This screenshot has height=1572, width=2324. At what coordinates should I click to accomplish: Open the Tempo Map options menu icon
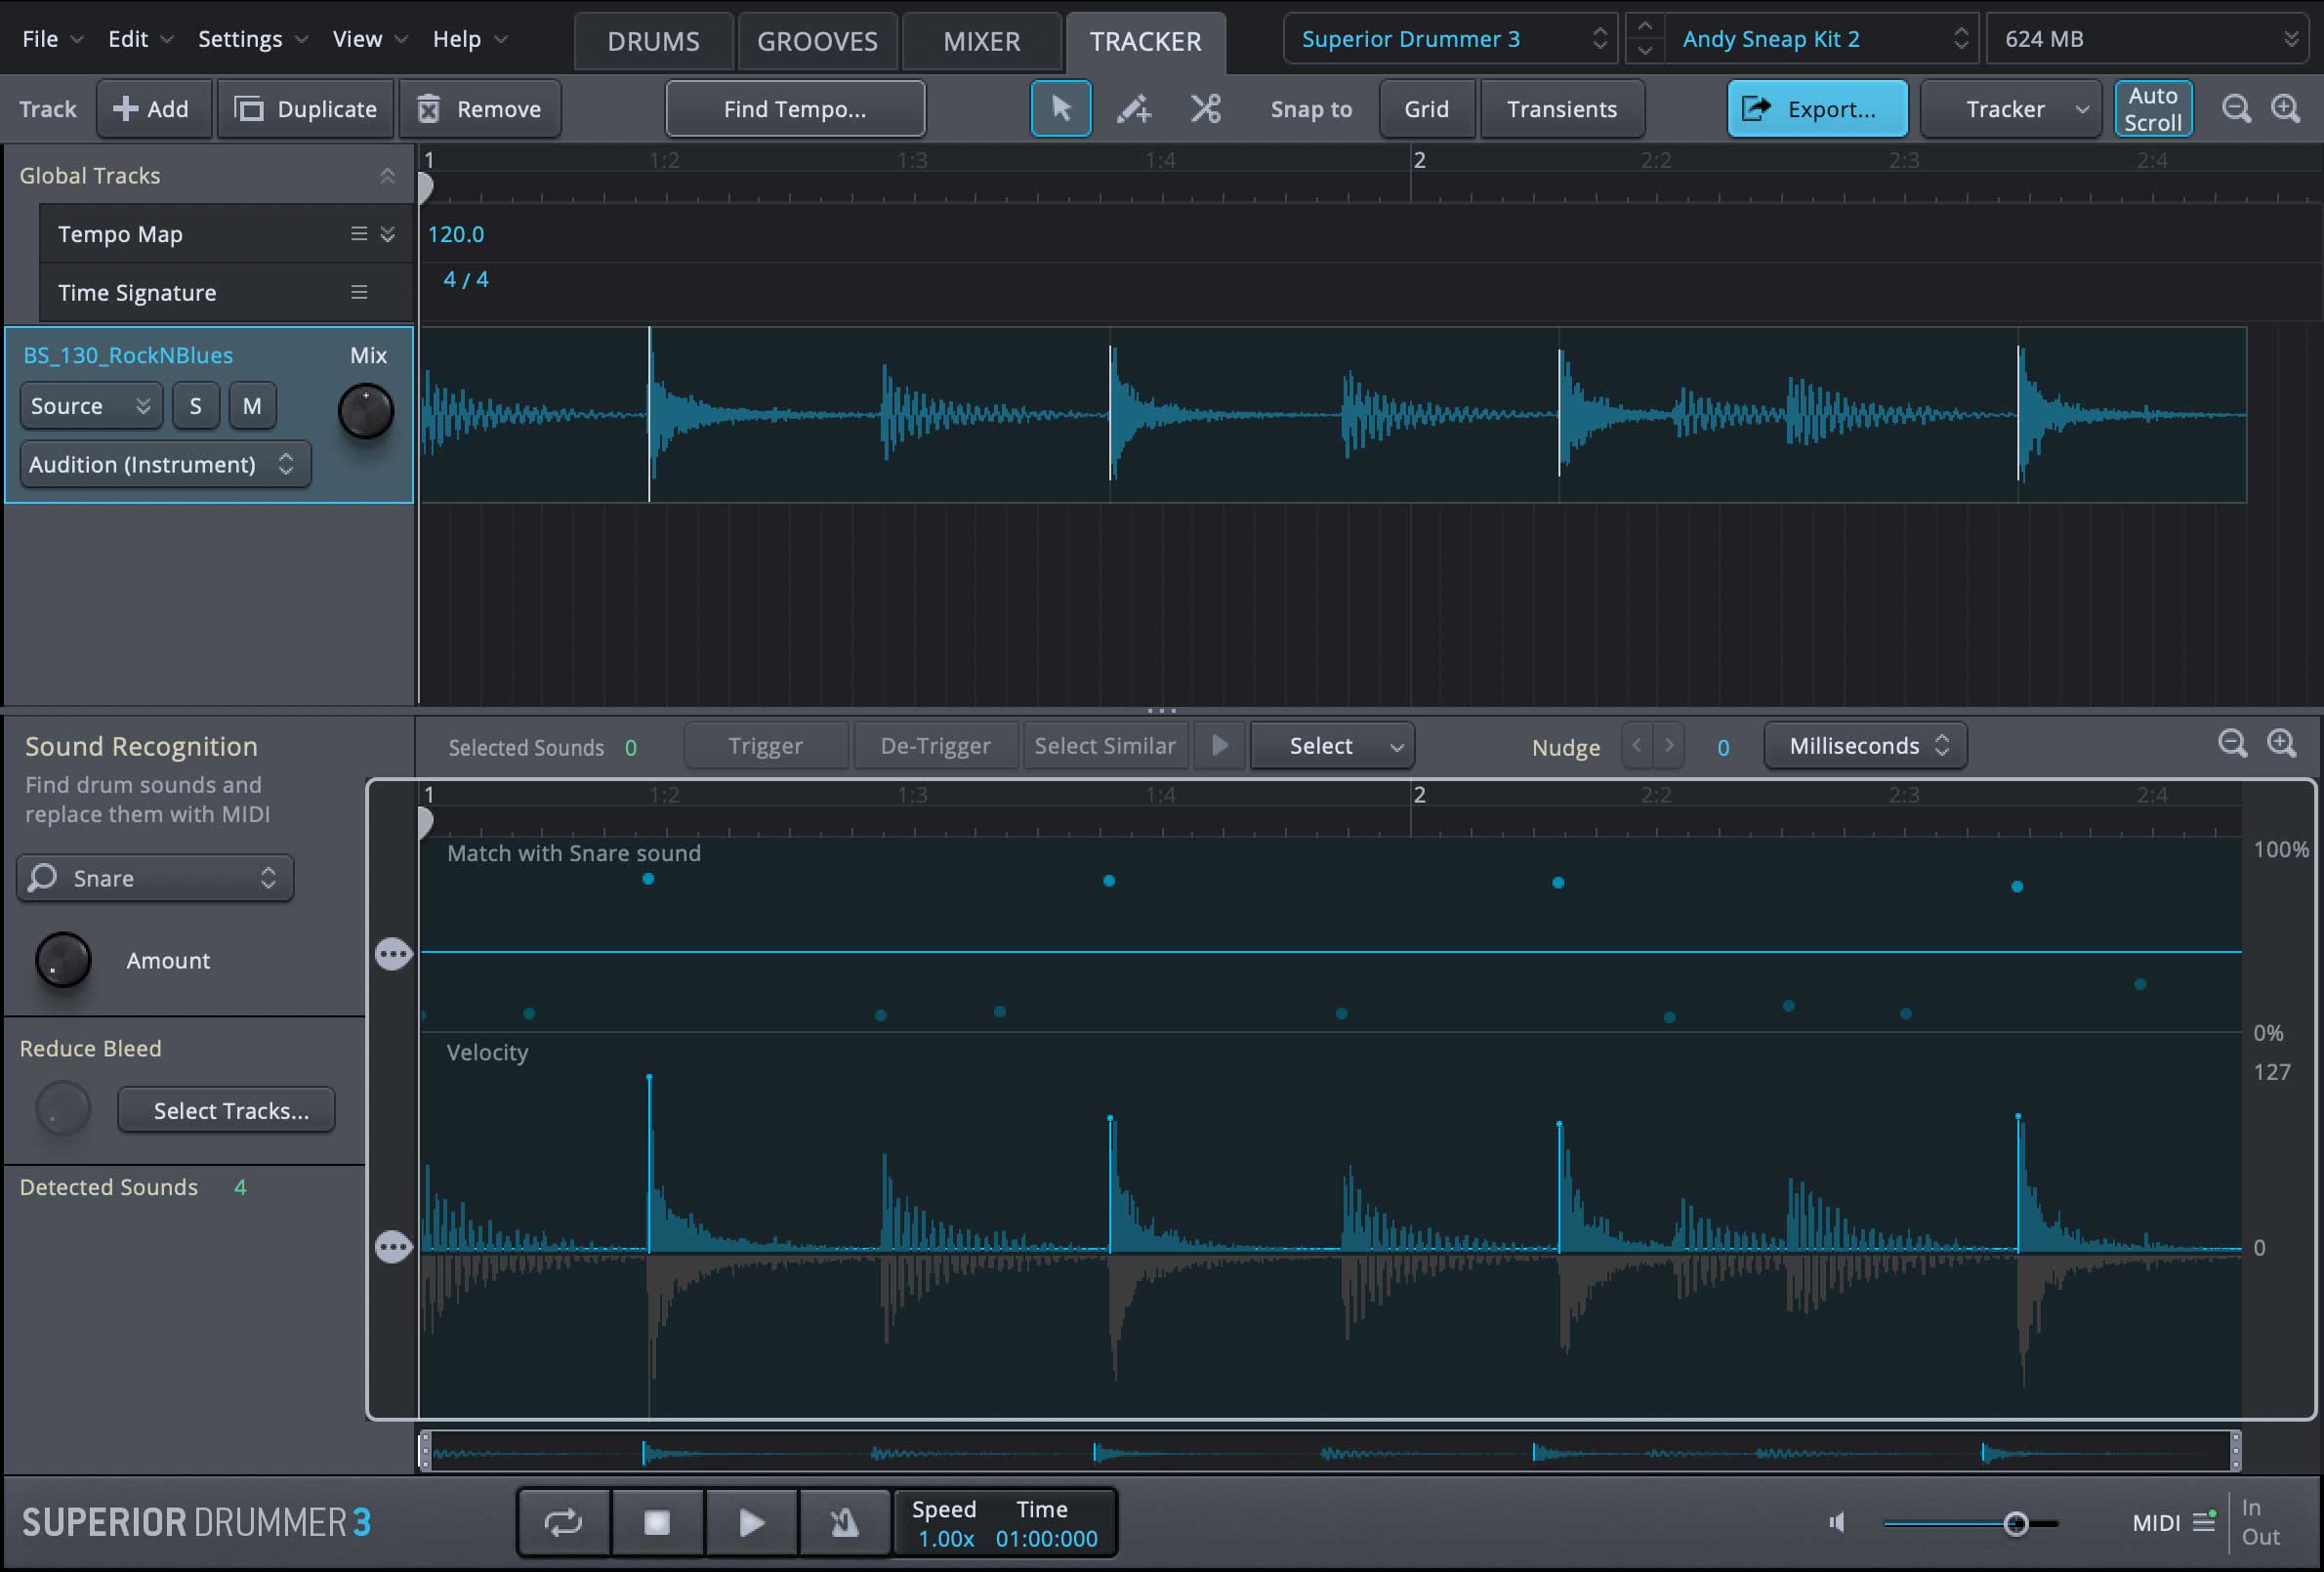(358, 233)
